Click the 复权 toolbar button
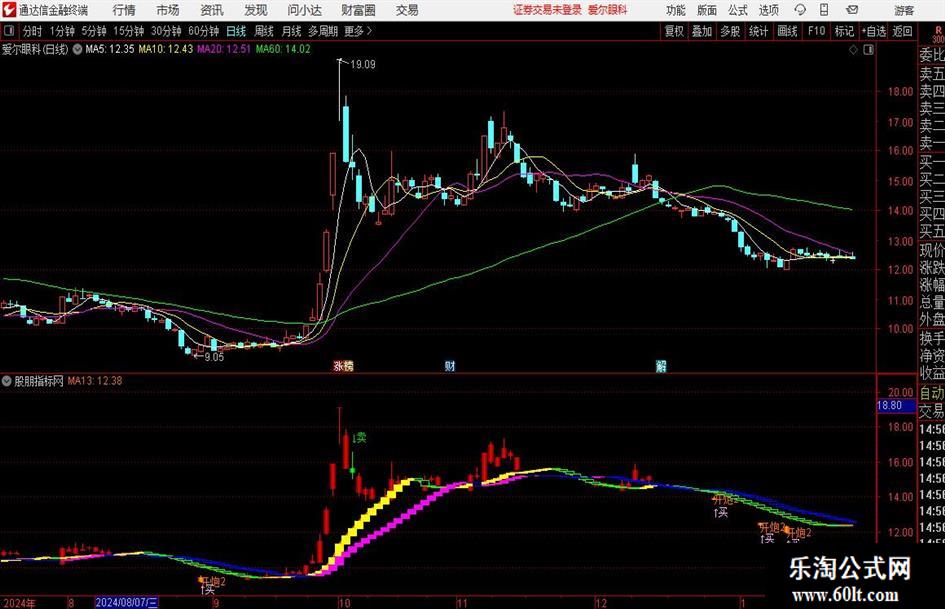The image size is (945, 609). pyautogui.click(x=674, y=31)
